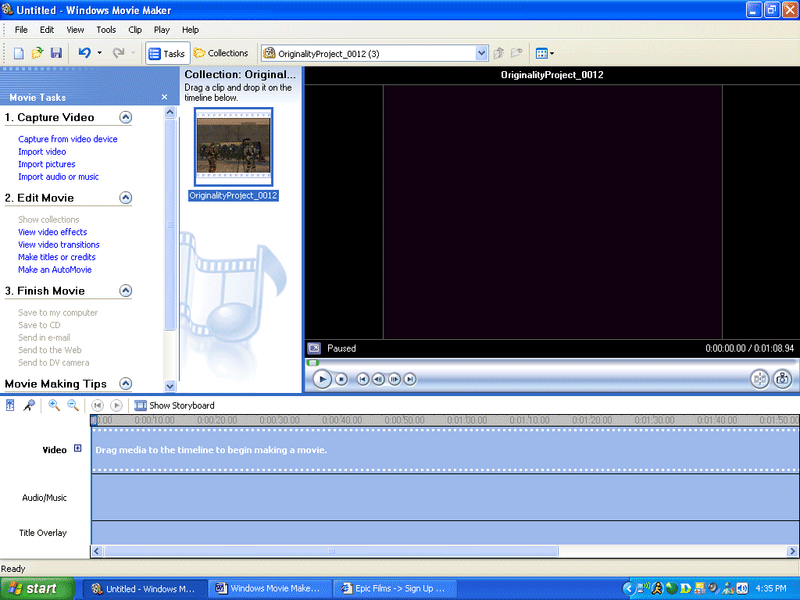Click the Play button in the preview monitor
Screen dimensions: 800x600
click(322, 379)
